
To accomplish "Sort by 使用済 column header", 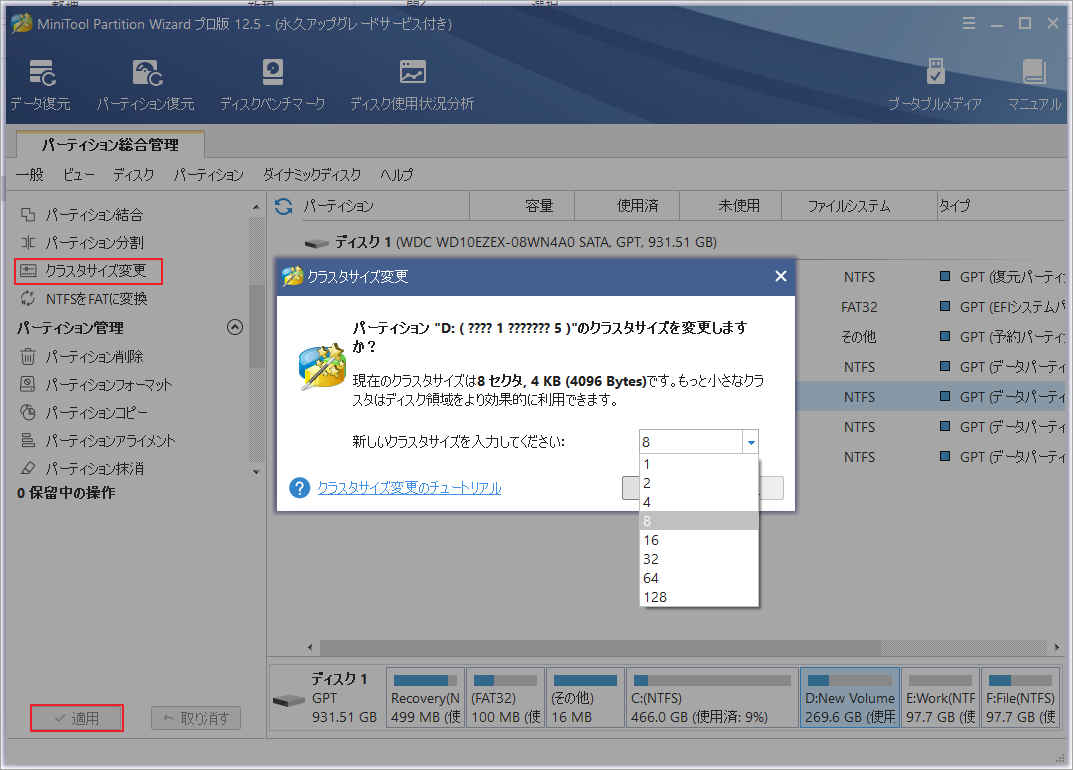I will point(627,205).
